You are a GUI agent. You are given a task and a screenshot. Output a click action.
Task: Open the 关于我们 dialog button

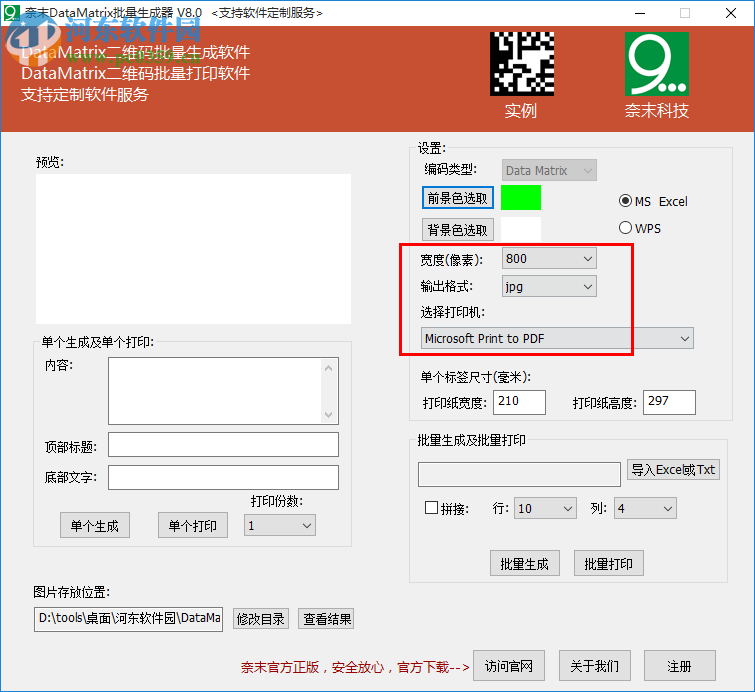(595, 666)
